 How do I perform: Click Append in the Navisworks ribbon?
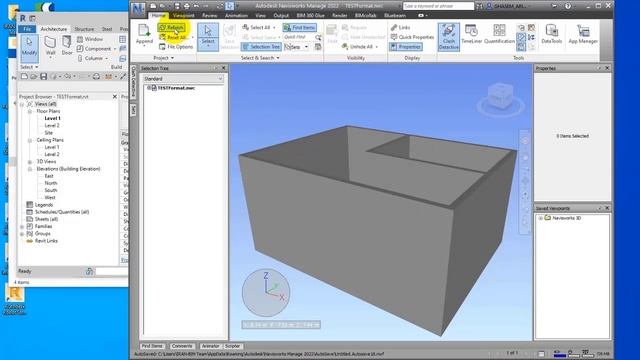144,34
